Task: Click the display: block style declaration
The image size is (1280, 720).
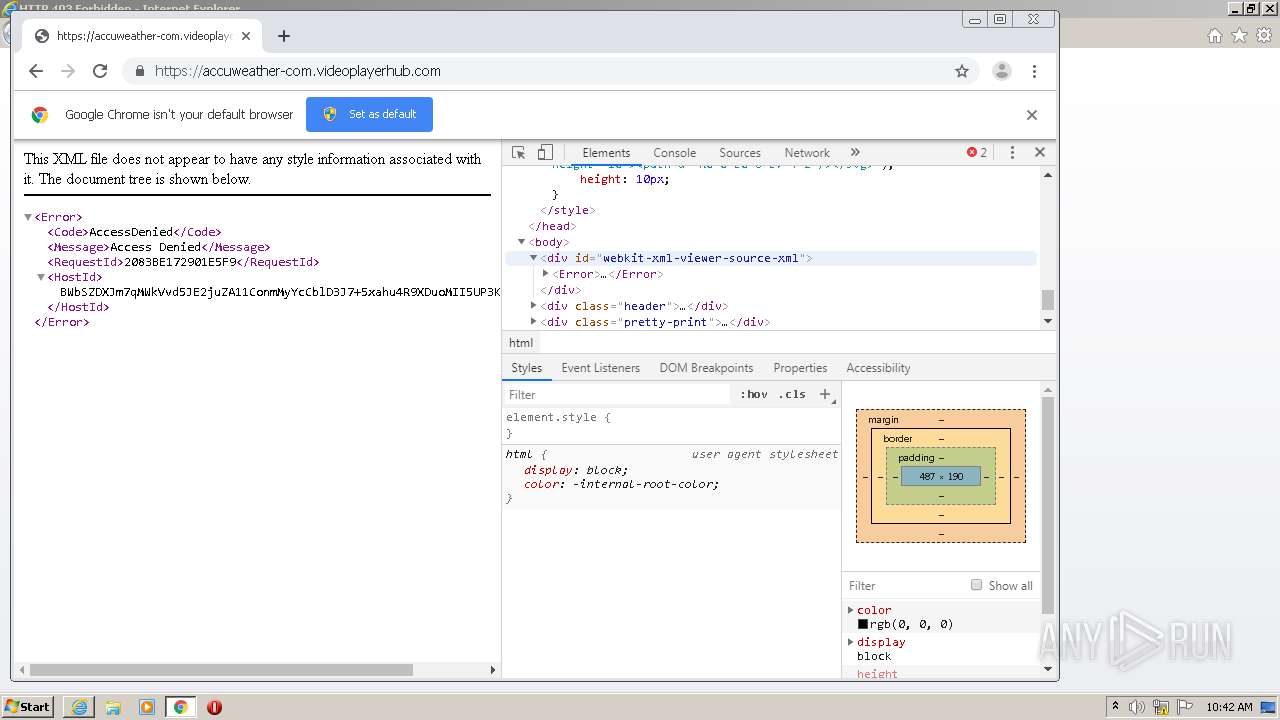Action: click(x=575, y=470)
